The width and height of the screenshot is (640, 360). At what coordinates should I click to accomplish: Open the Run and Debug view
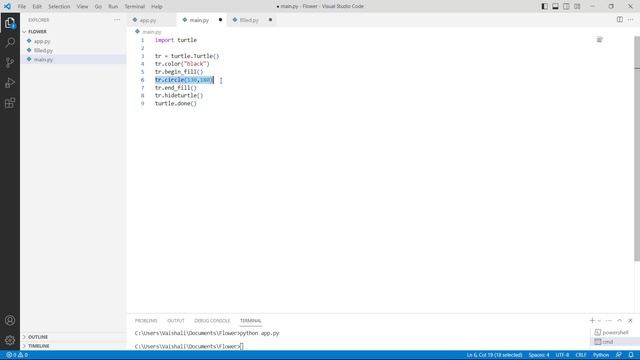click(10, 82)
